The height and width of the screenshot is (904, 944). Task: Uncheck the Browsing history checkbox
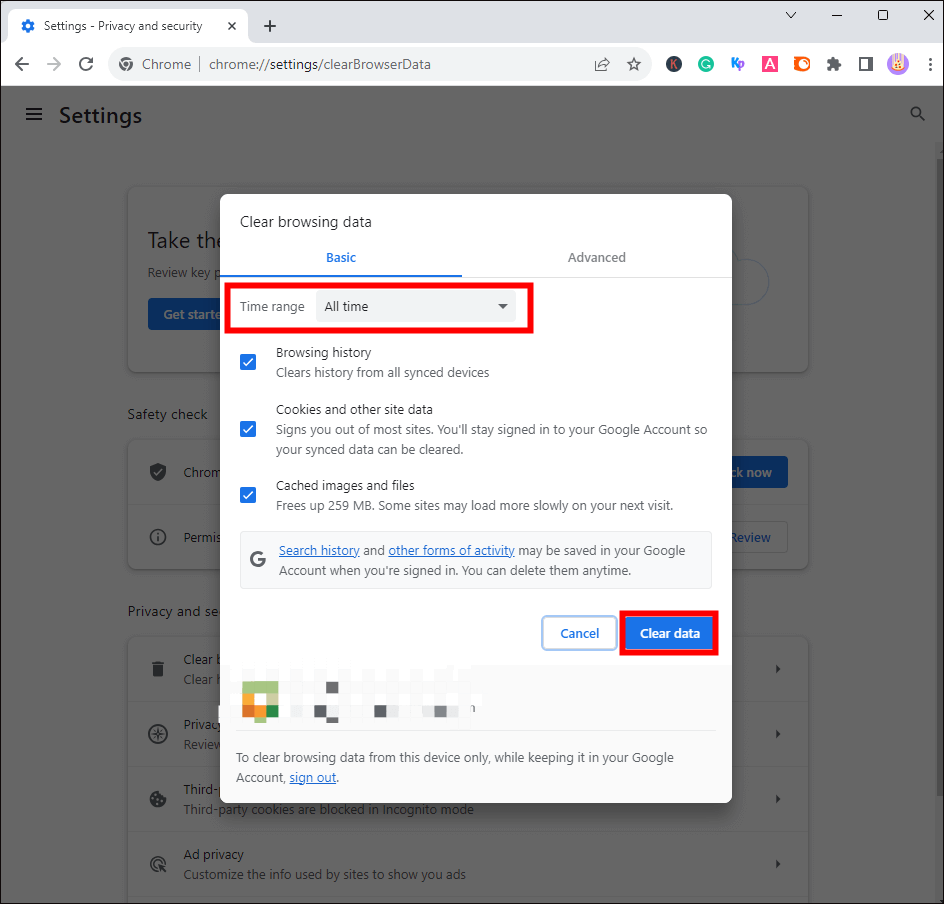pyautogui.click(x=248, y=362)
